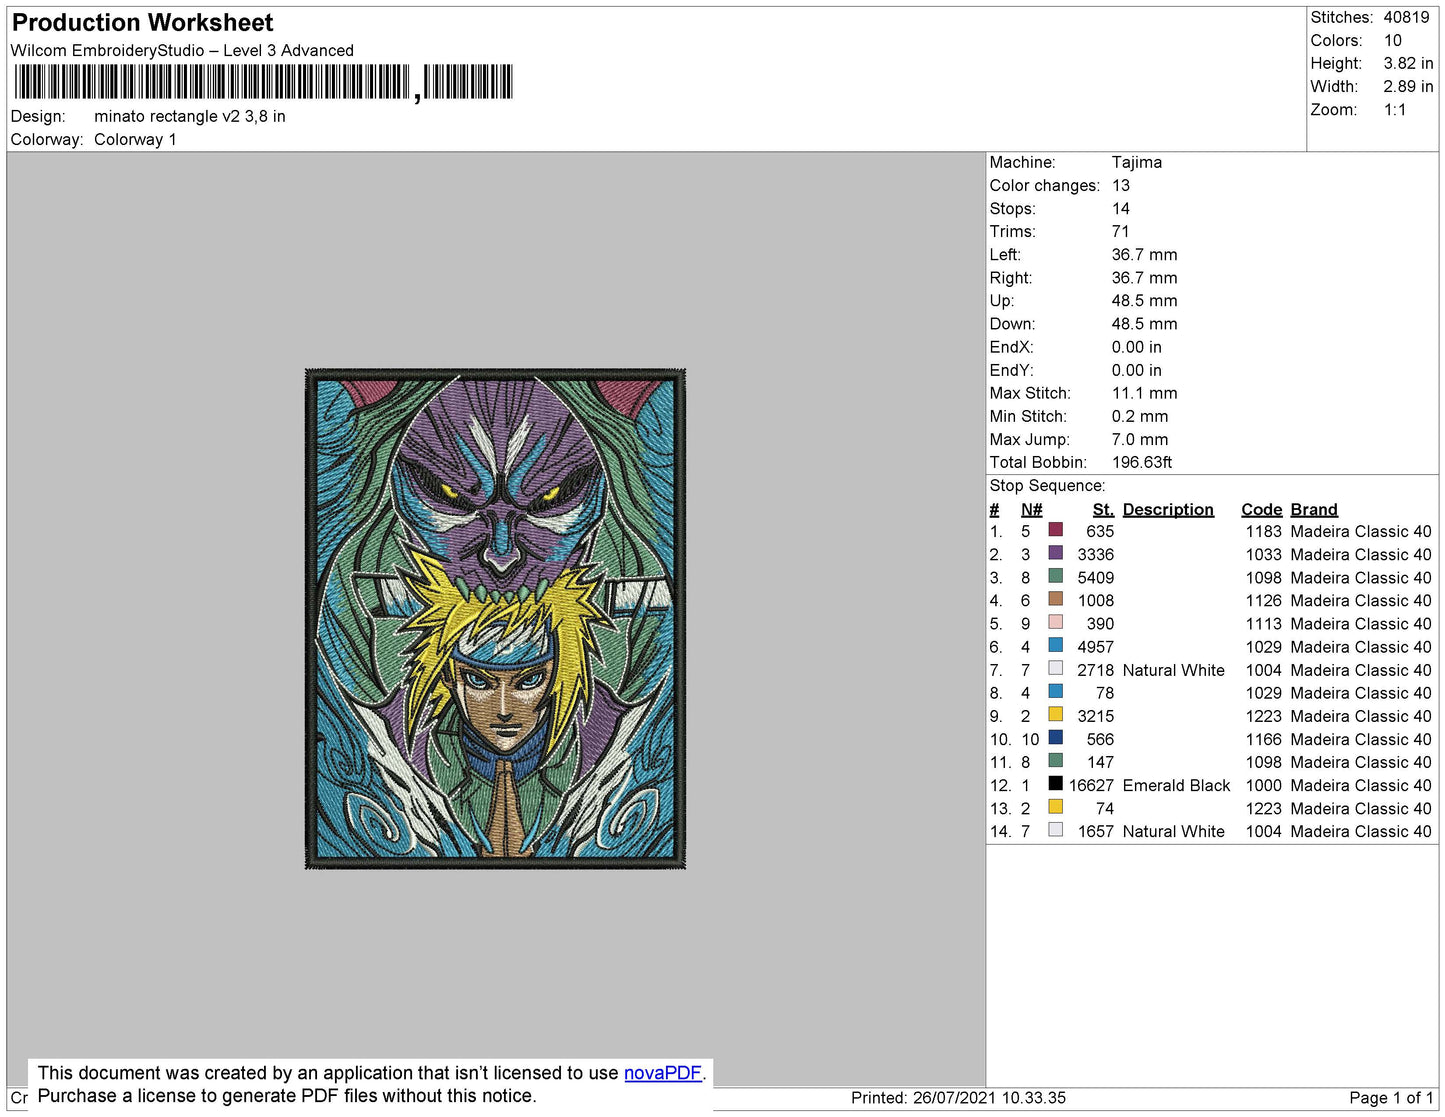The height and width of the screenshot is (1117, 1445).
Task: Pick the brown swatch for stop 4
Action: coord(1055,599)
